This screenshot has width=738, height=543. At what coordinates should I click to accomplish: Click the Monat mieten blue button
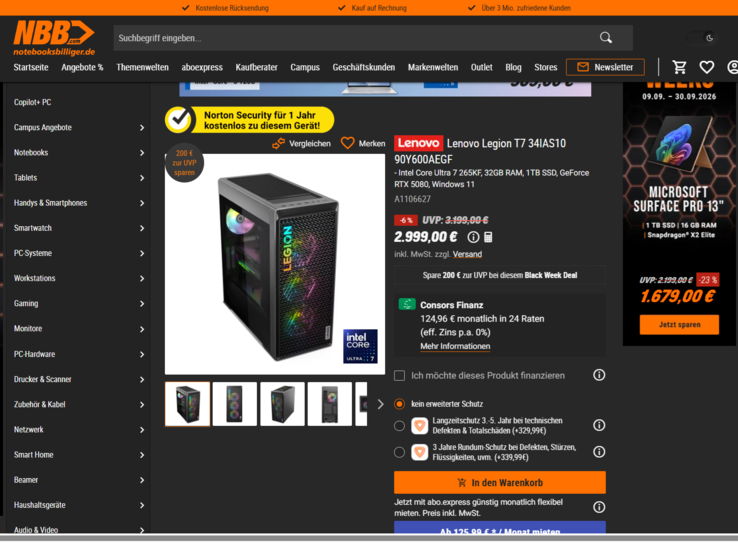click(x=500, y=527)
